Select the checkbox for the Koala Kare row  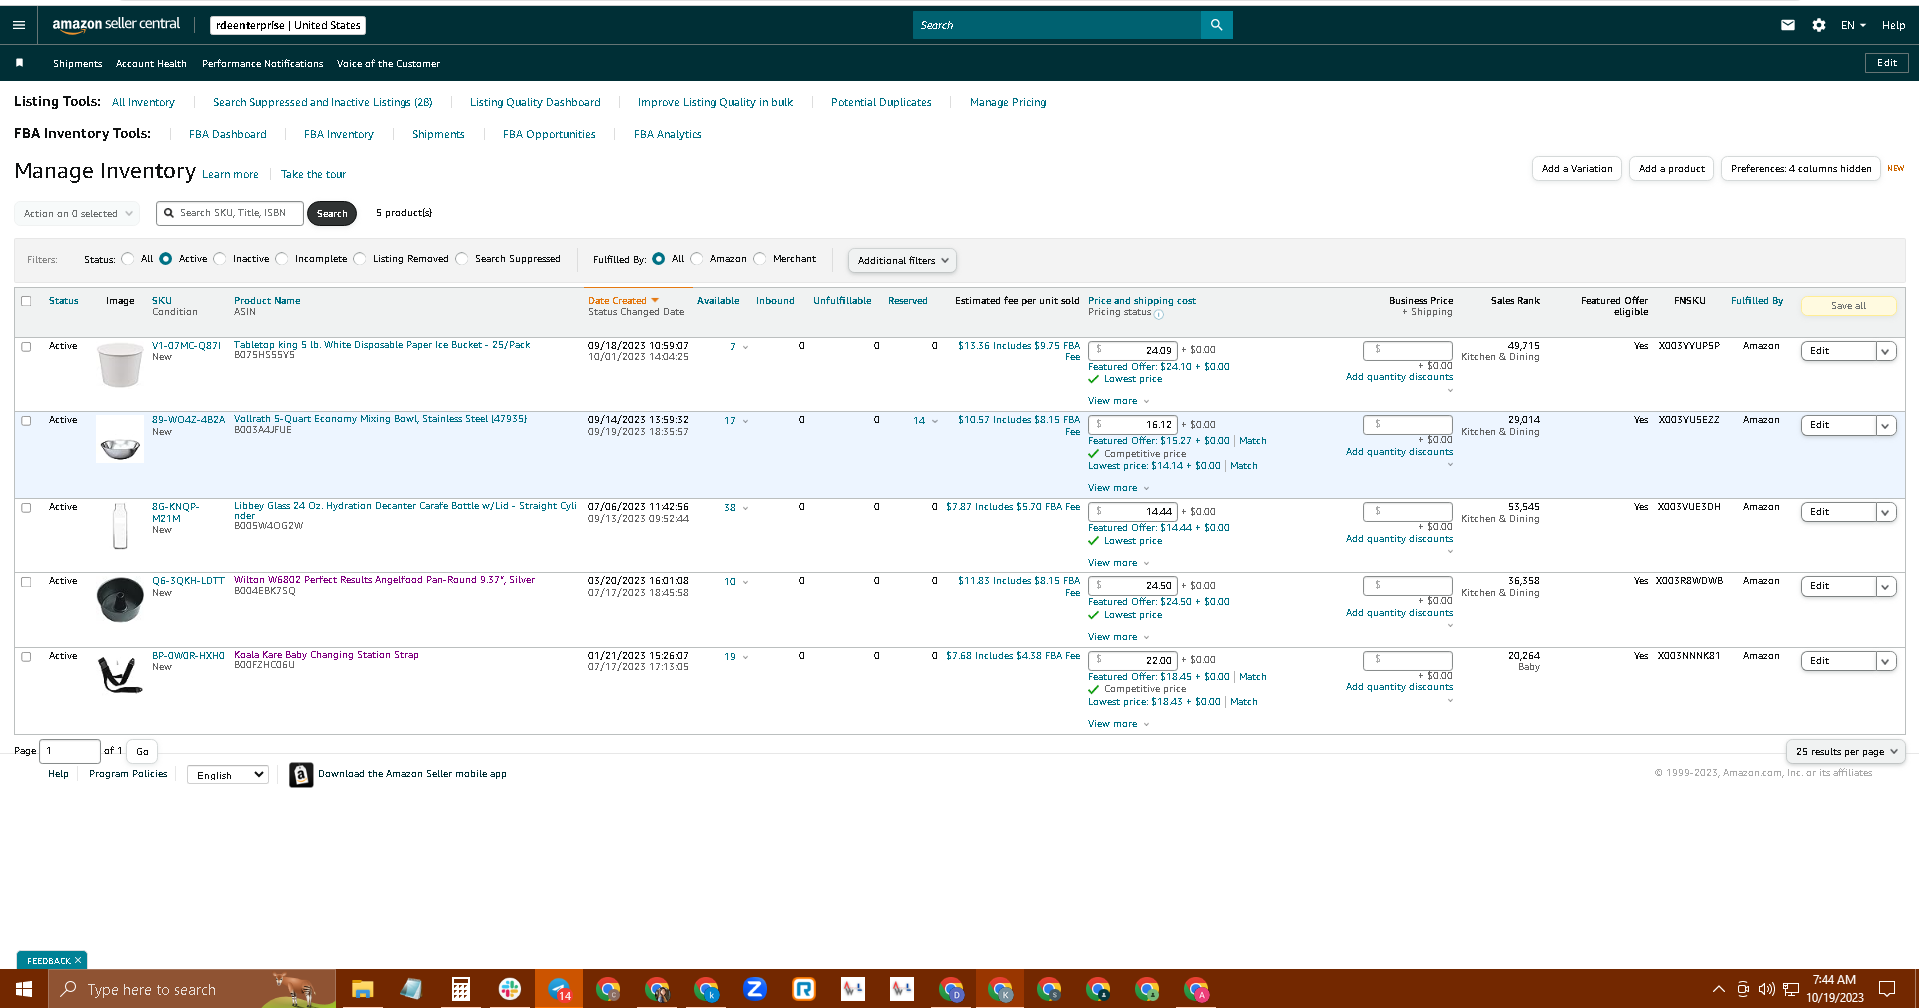pyautogui.click(x=26, y=657)
